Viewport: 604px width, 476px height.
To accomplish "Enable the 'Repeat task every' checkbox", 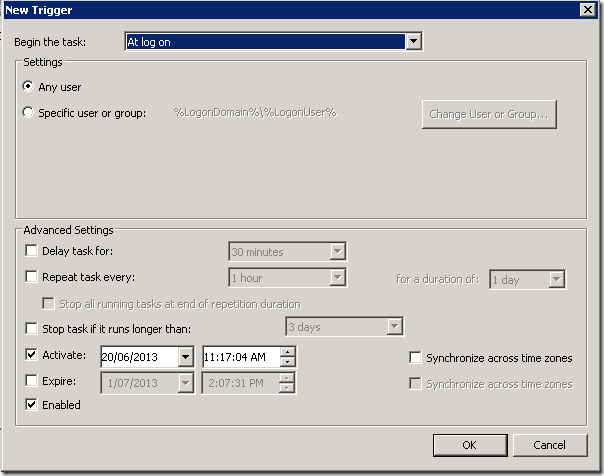I will pos(32,277).
